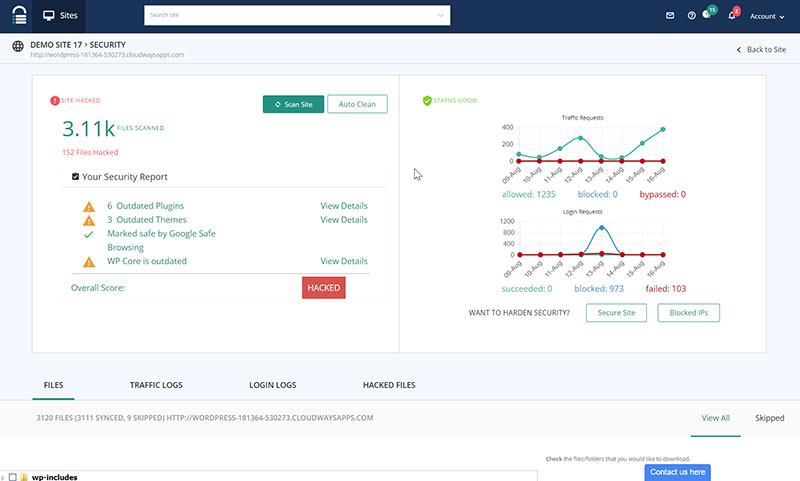
Task: Click the Your Security Report checkbox icon
Action: (76, 176)
